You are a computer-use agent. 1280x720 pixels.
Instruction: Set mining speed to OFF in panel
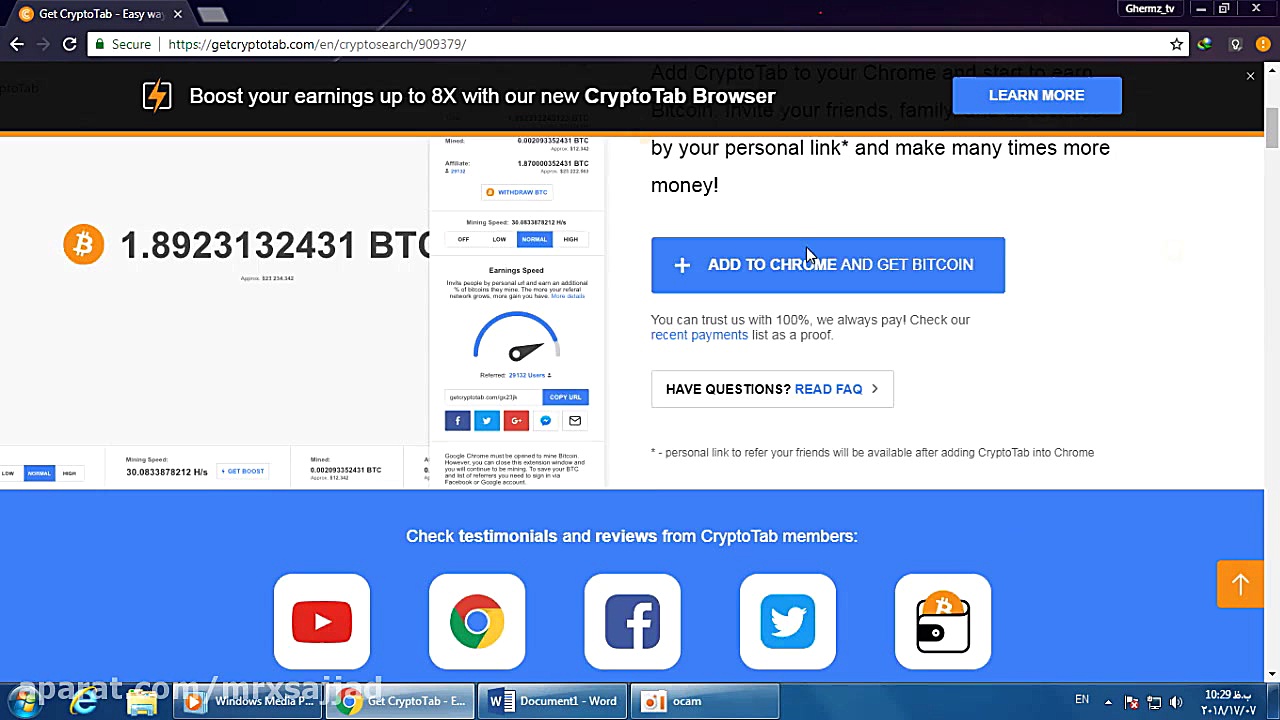pos(463,239)
